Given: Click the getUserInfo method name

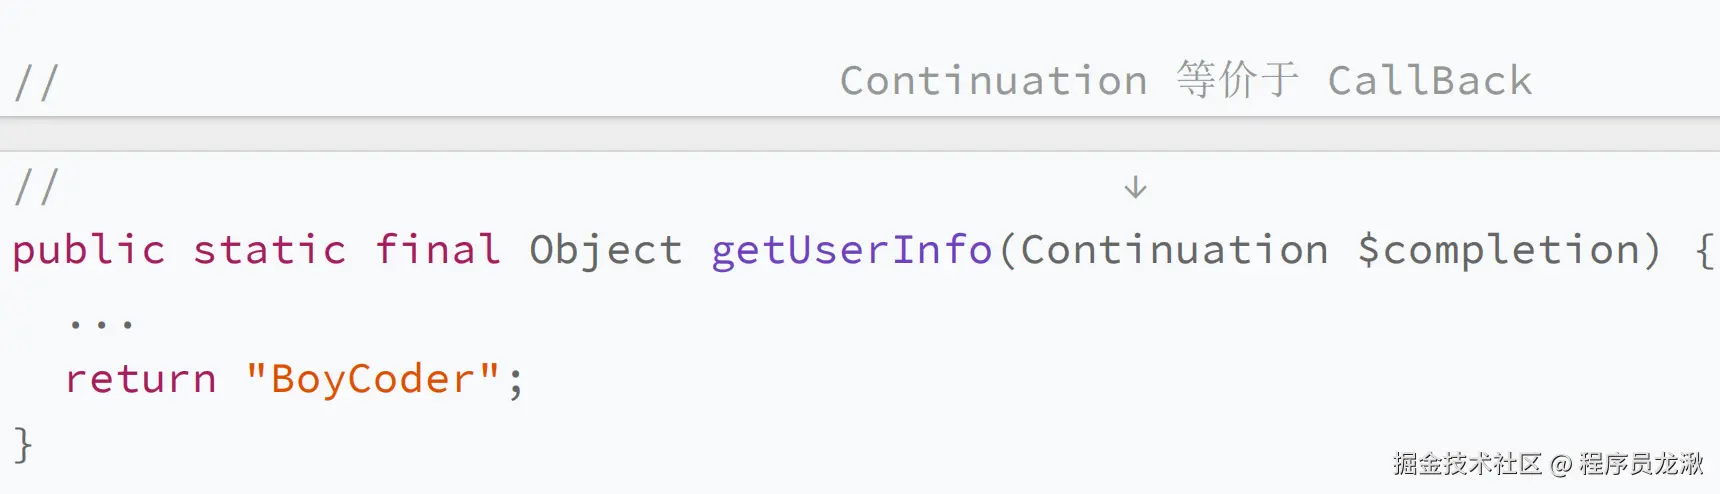Looking at the screenshot, I should coord(851,250).
